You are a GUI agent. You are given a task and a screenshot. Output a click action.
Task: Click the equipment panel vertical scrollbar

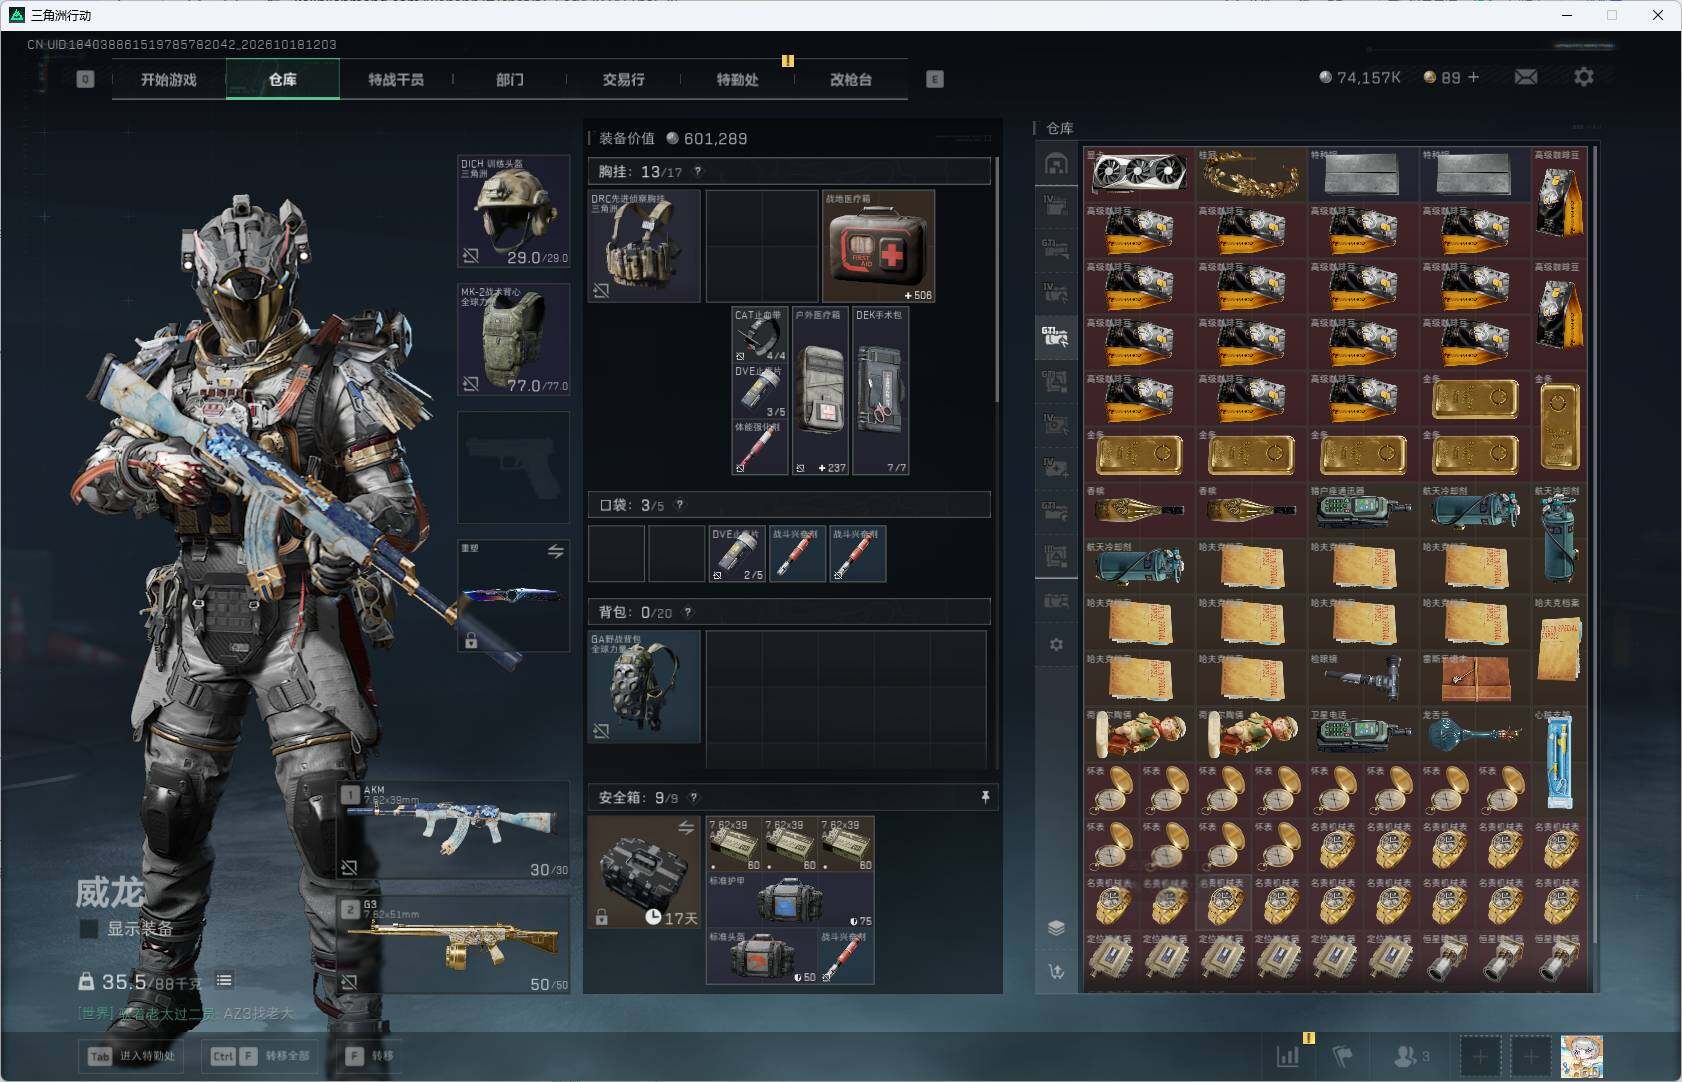997,280
